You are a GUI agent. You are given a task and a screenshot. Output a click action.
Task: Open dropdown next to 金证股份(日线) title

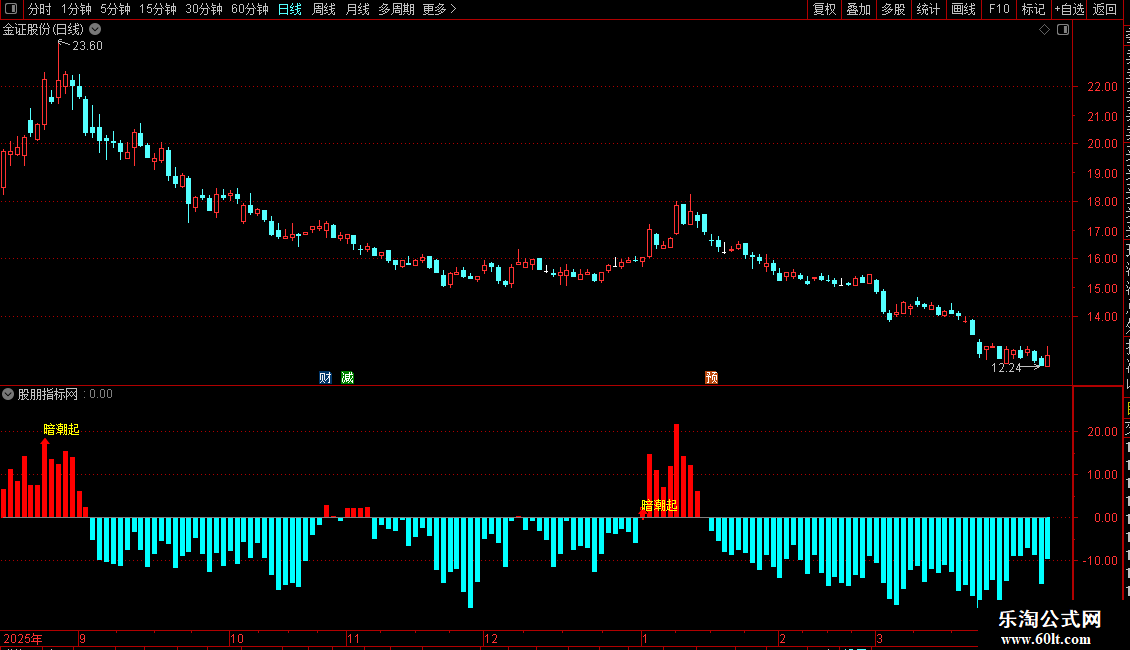(x=95, y=30)
